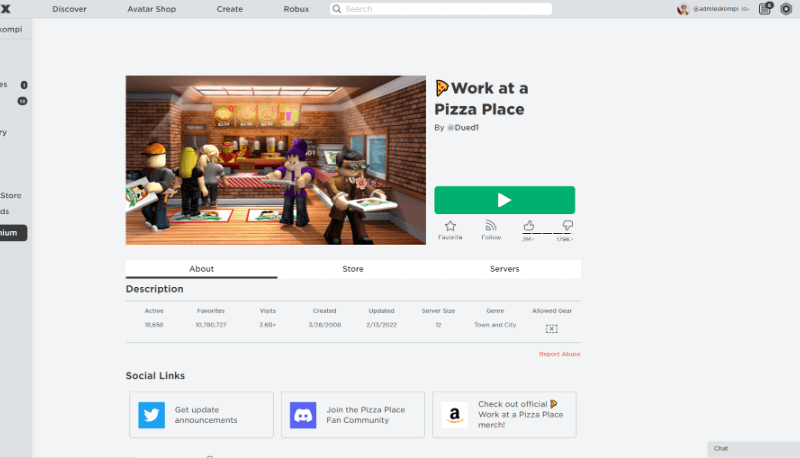The height and width of the screenshot is (458, 800).
Task: Switch to the Store tab
Action: pos(353,269)
